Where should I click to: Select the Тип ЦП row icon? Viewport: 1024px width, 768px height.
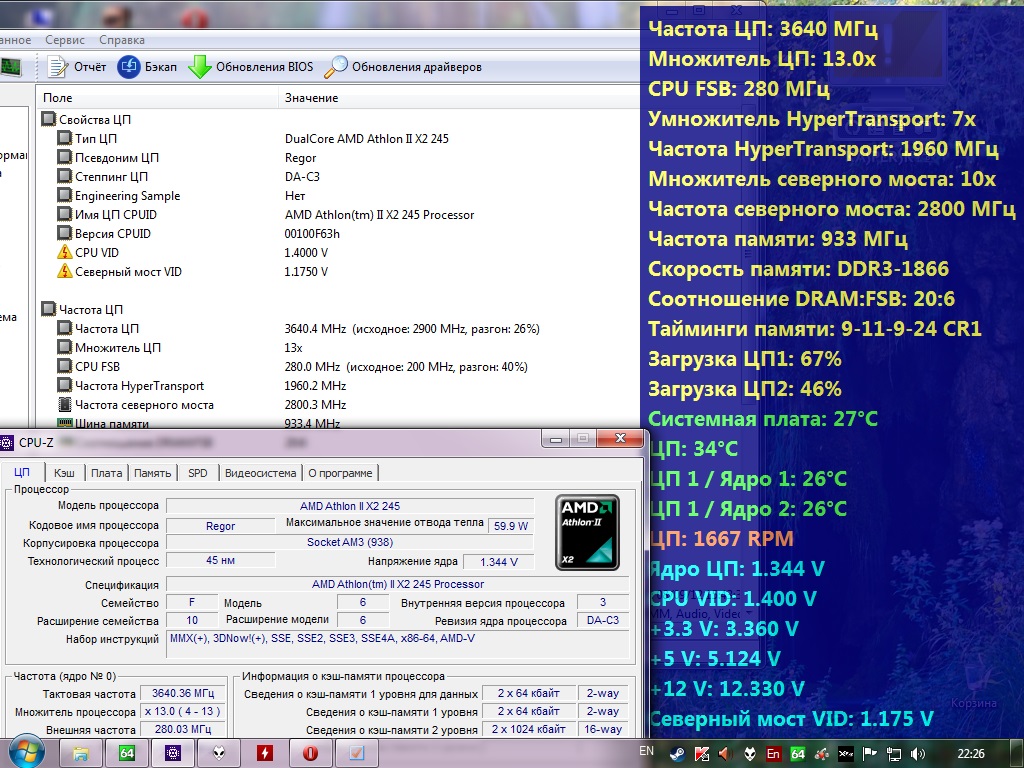point(64,138)
